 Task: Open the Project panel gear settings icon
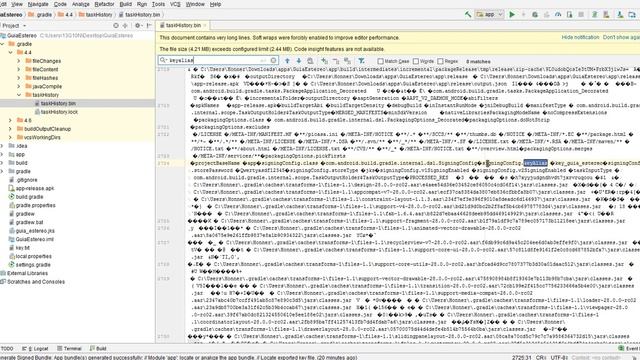138,25
